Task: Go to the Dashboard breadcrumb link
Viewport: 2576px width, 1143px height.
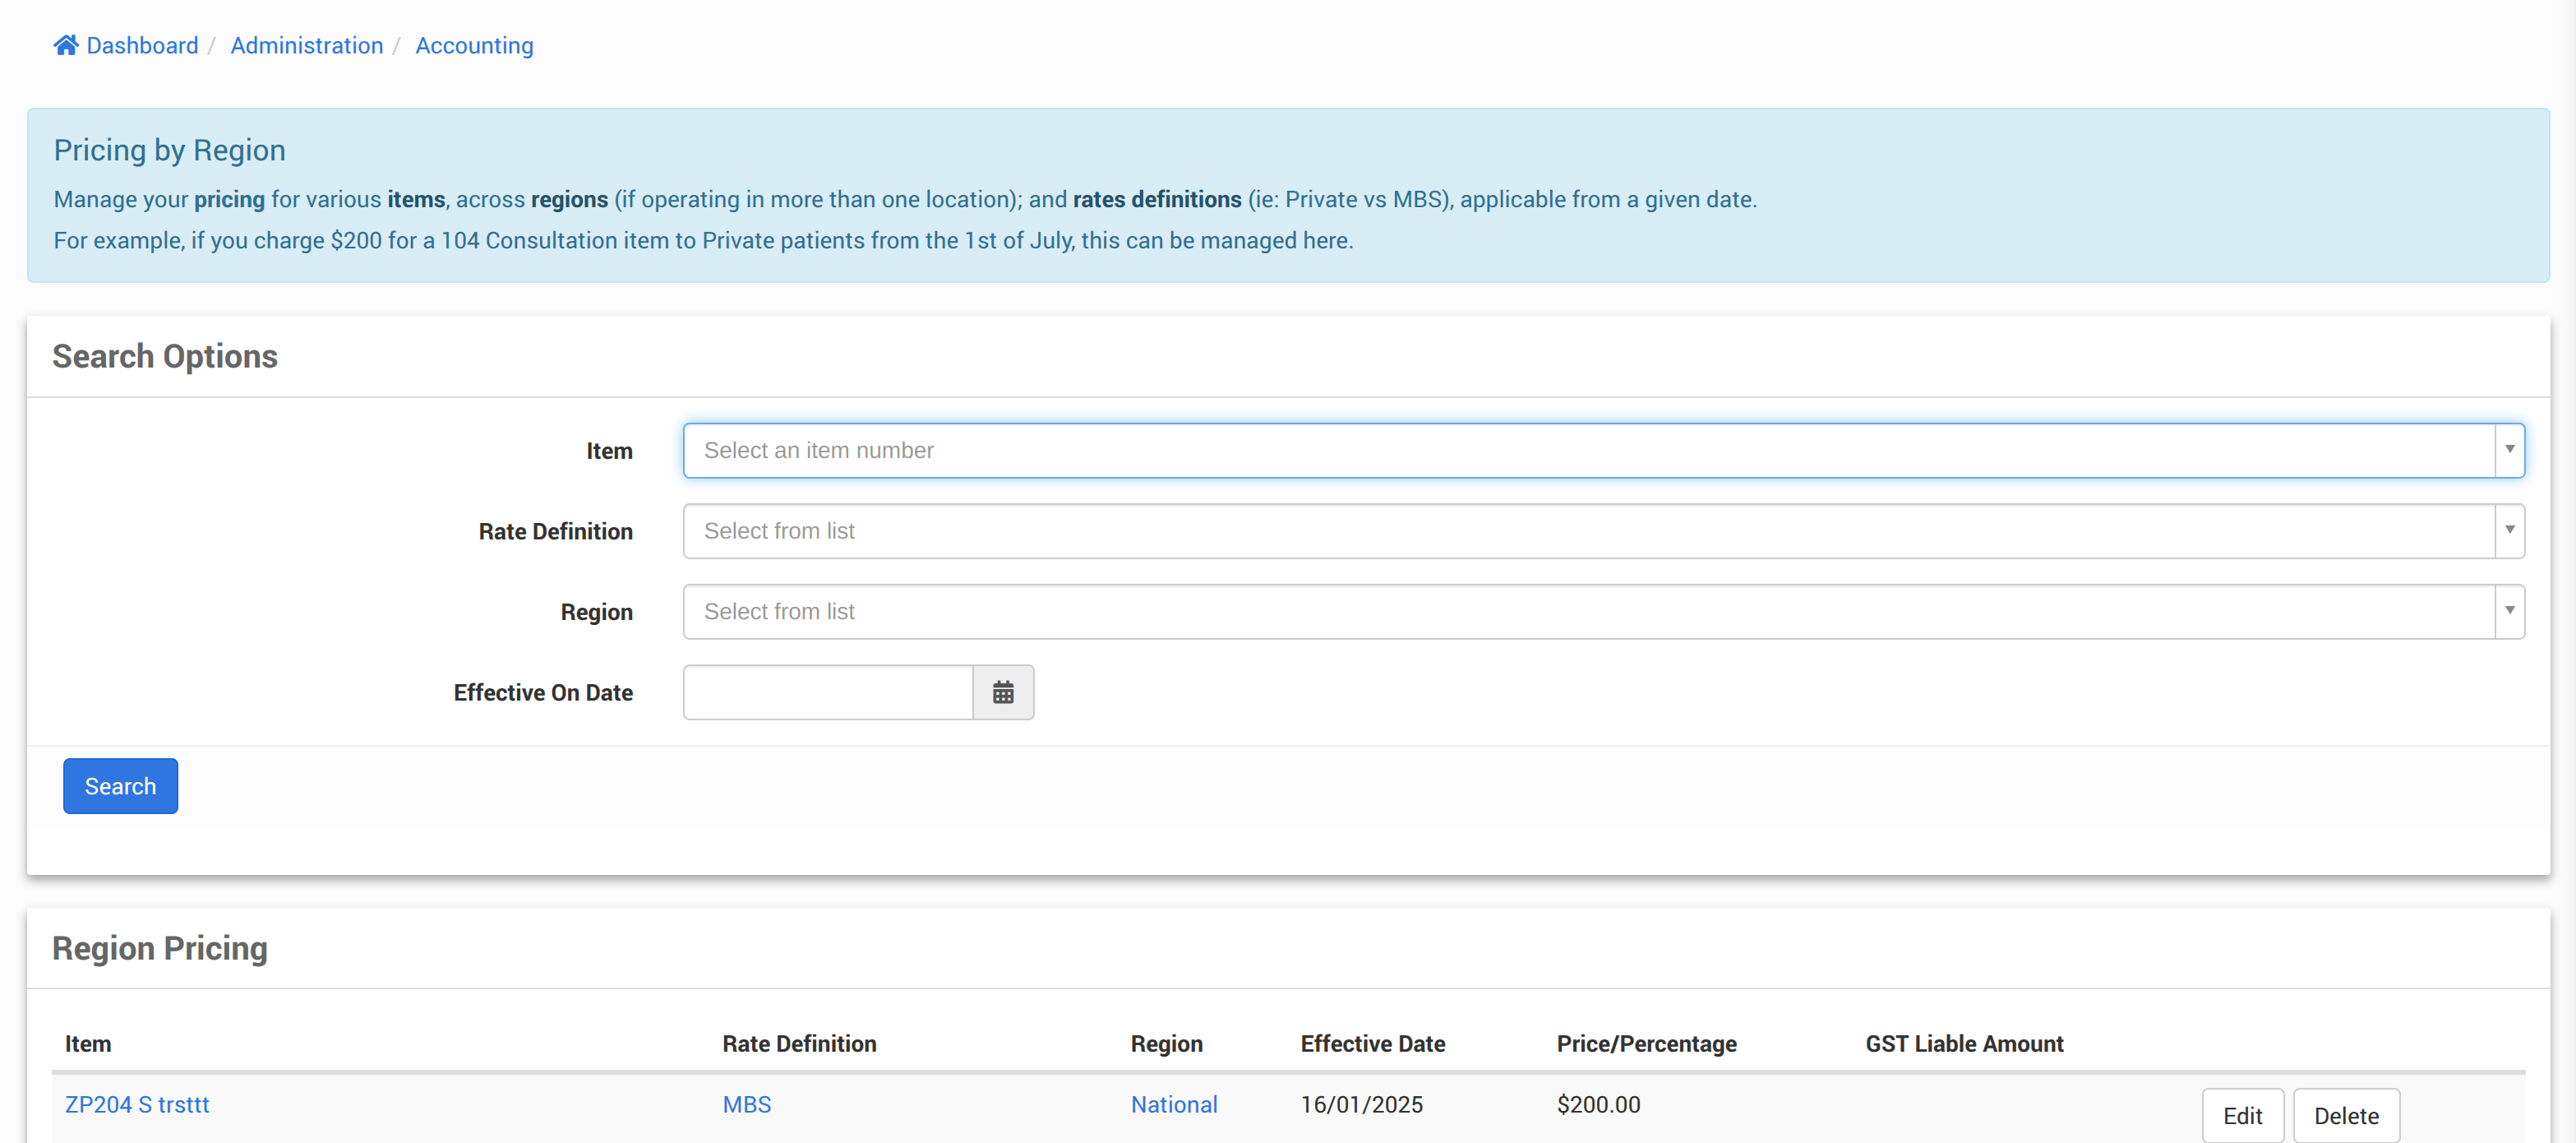Action: [142, 45]
